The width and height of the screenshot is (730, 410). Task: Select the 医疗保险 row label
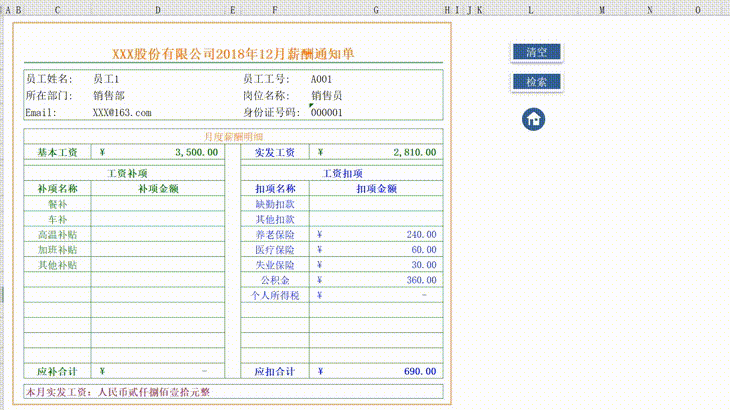point(275,249)
